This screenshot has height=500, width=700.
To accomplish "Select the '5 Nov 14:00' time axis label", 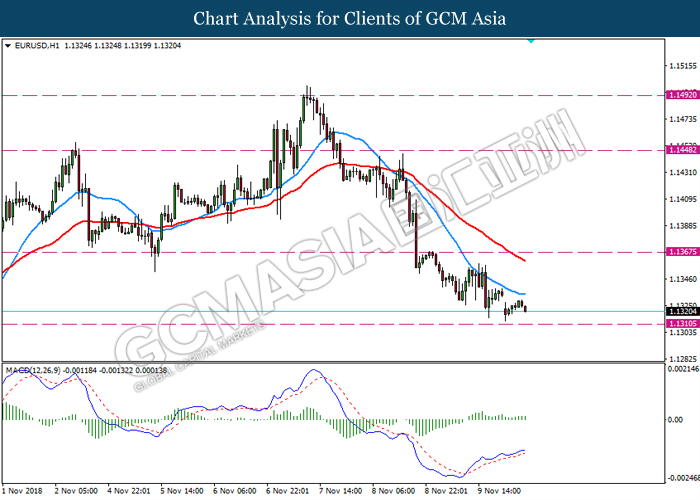I will 182,491.
